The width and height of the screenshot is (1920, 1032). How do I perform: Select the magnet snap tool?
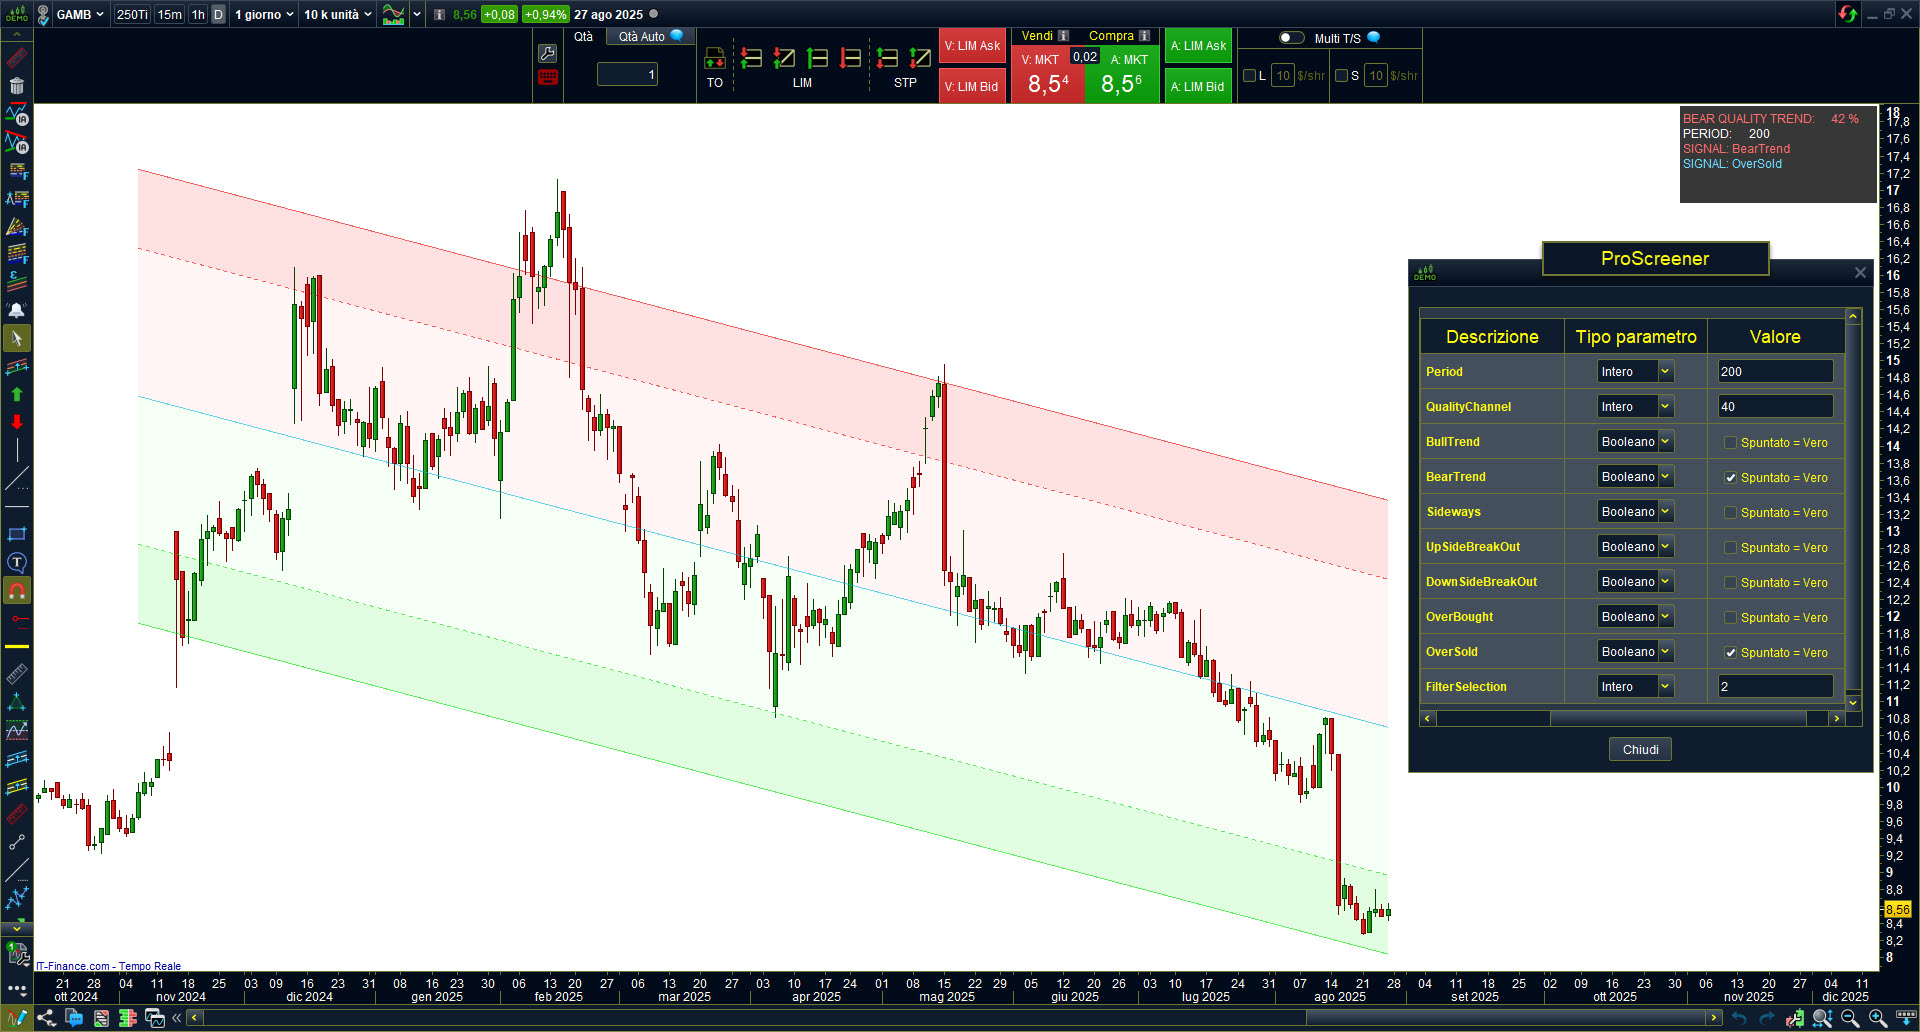click(x=17, y=591)
